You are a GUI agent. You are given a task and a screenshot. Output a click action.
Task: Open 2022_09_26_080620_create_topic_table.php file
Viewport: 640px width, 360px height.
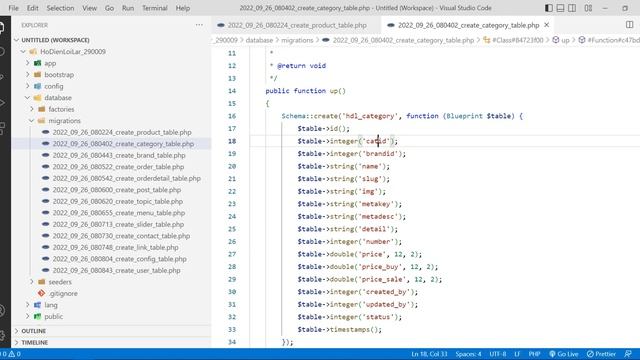118,201
